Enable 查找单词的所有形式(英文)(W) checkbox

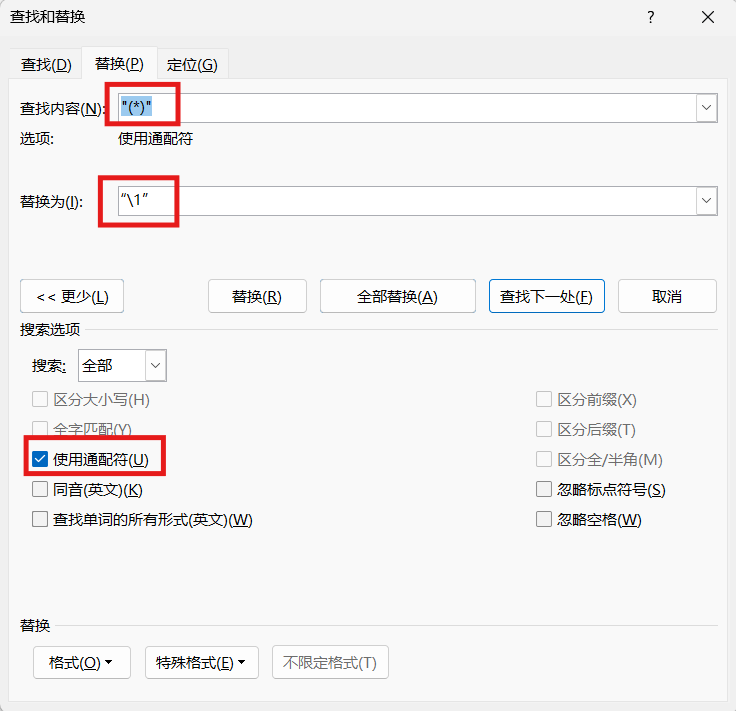[x=40, y=520]
